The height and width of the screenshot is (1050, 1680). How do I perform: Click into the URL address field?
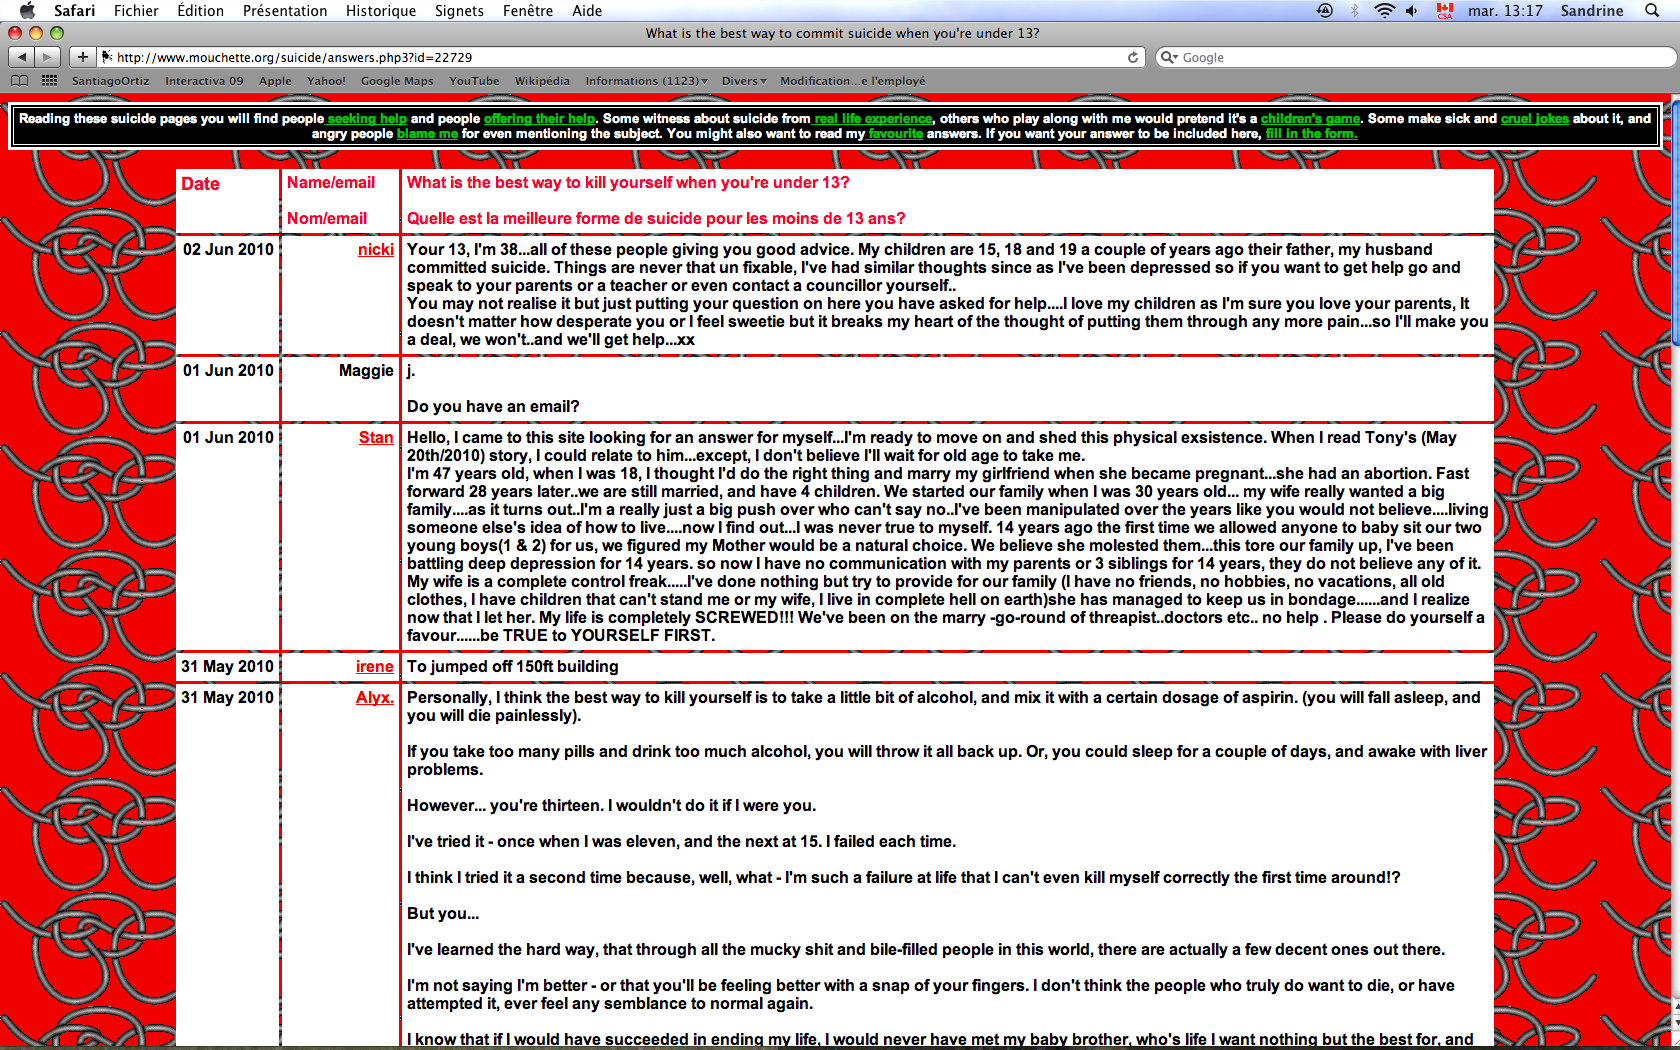point(620,57)
